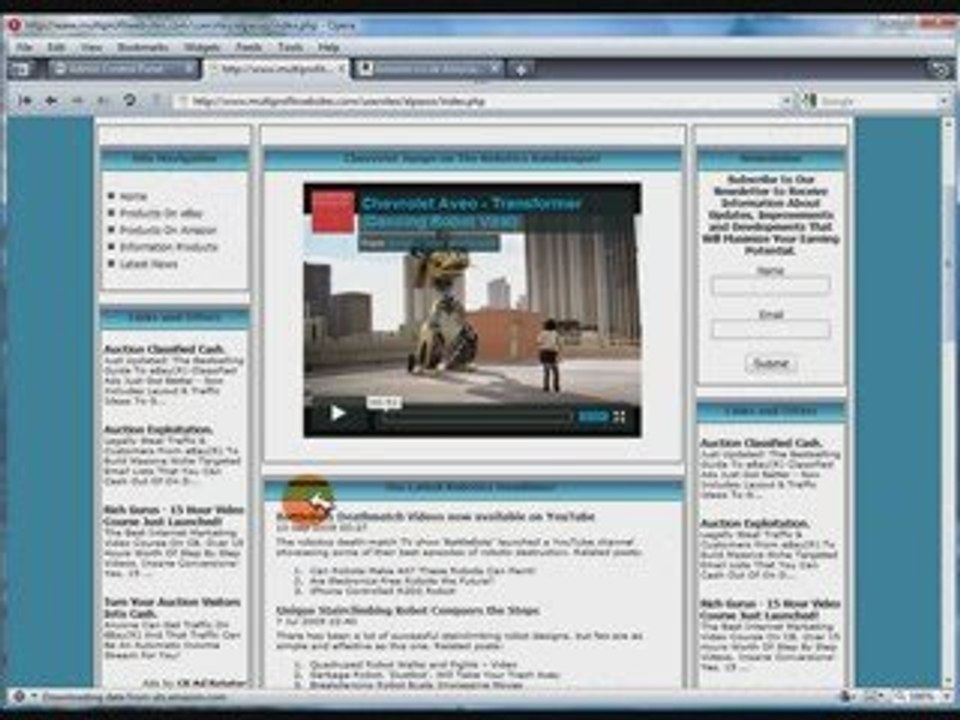This screenshot has width=960, height=720.
Task: Open the Feeds menu
Action: coord(248,47)
